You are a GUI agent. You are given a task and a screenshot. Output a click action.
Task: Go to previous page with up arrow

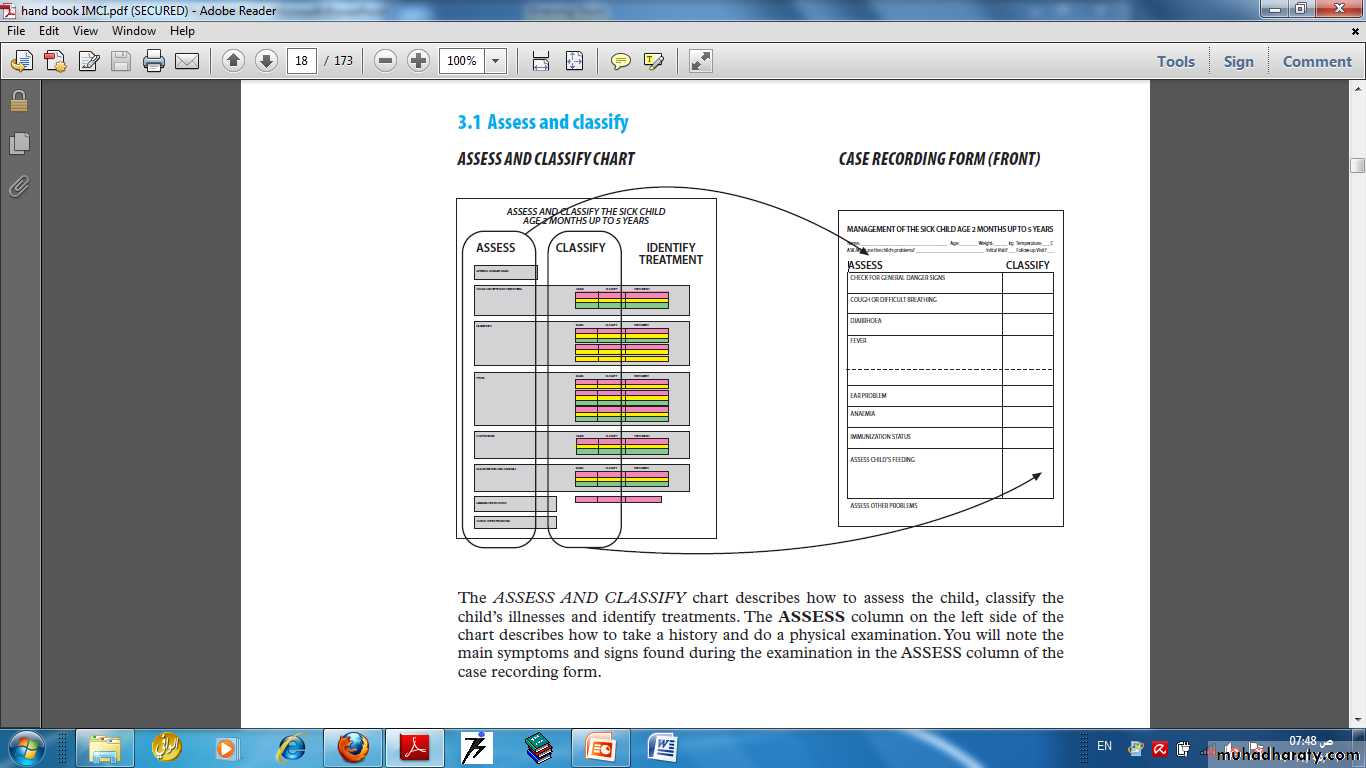[x=233, y=61]
